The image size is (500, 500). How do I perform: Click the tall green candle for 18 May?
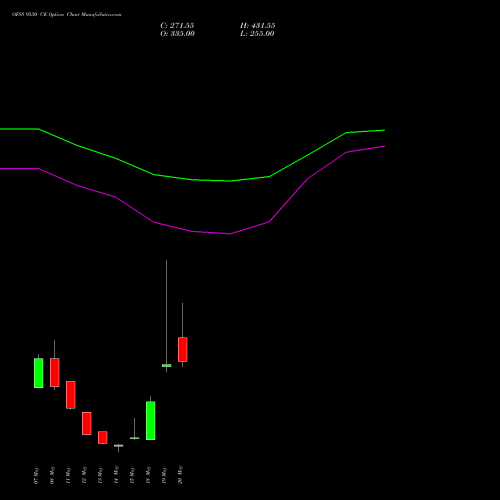pos(151,420)
